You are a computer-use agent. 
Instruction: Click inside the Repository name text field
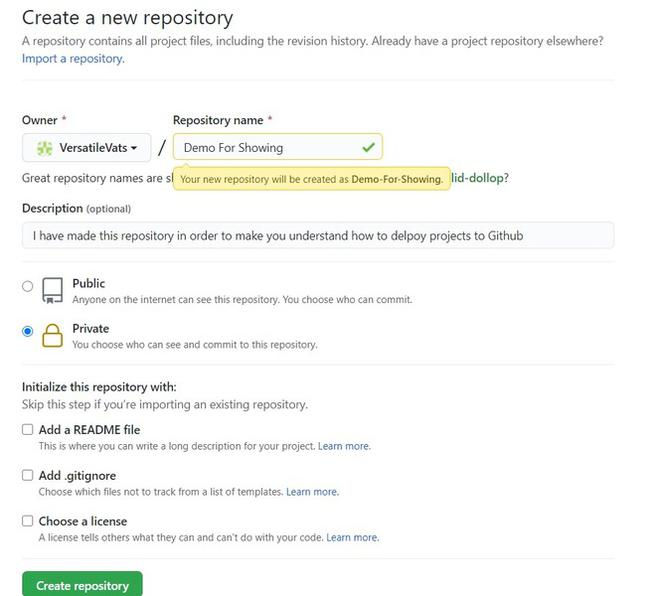click(265, 148)
